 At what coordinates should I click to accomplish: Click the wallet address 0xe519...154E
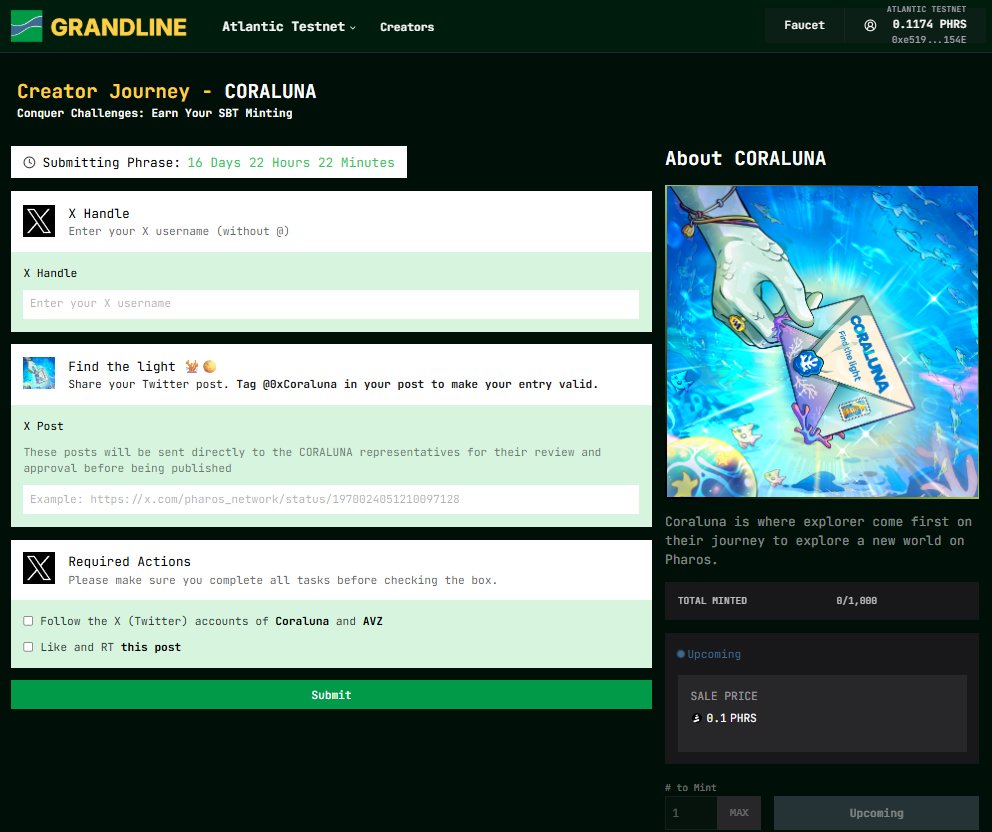[x=929, y=39]
